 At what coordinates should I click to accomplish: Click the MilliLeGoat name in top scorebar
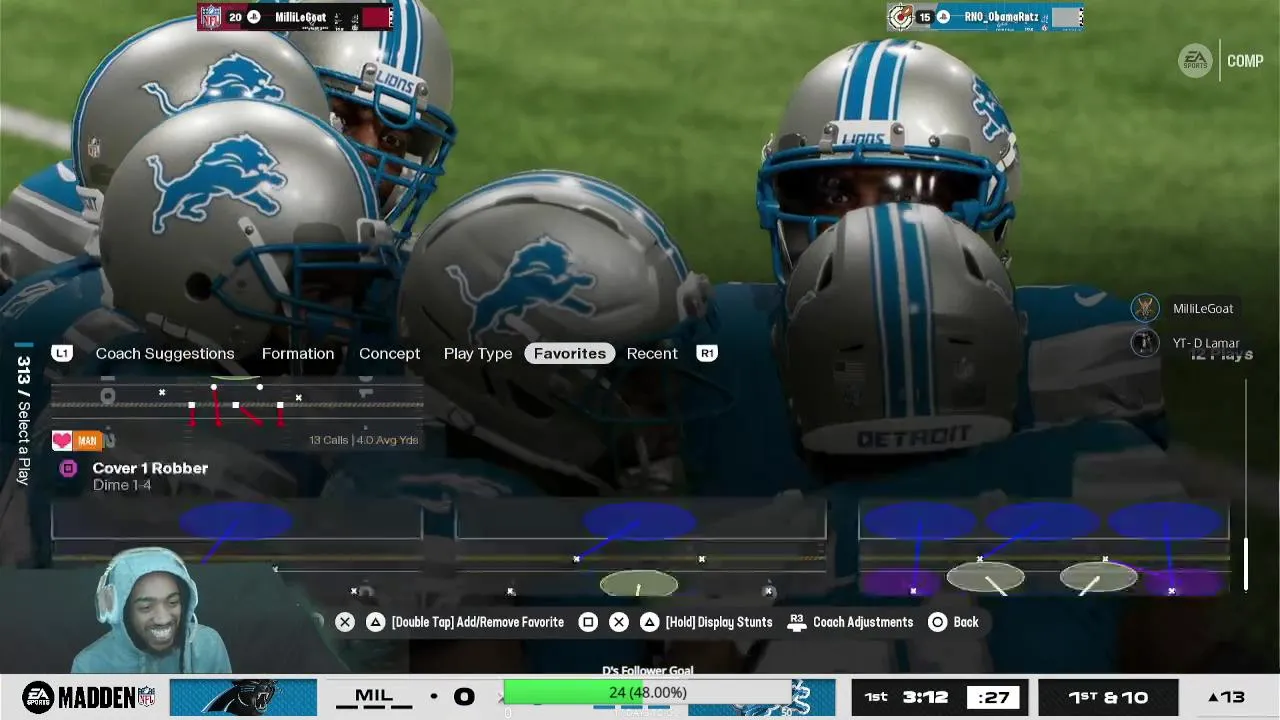[x=301, y=17]
